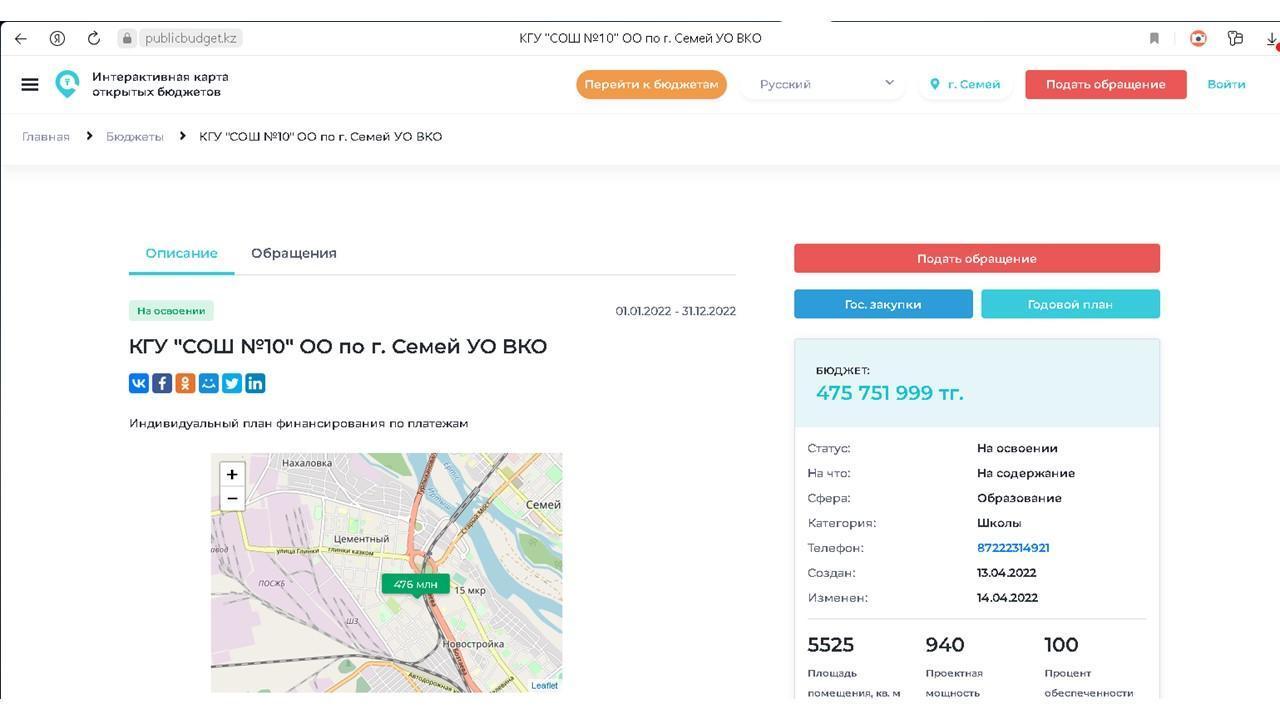Choose city via г. Семей selector
1280x720 pixels.
click(x=965, y=84)
